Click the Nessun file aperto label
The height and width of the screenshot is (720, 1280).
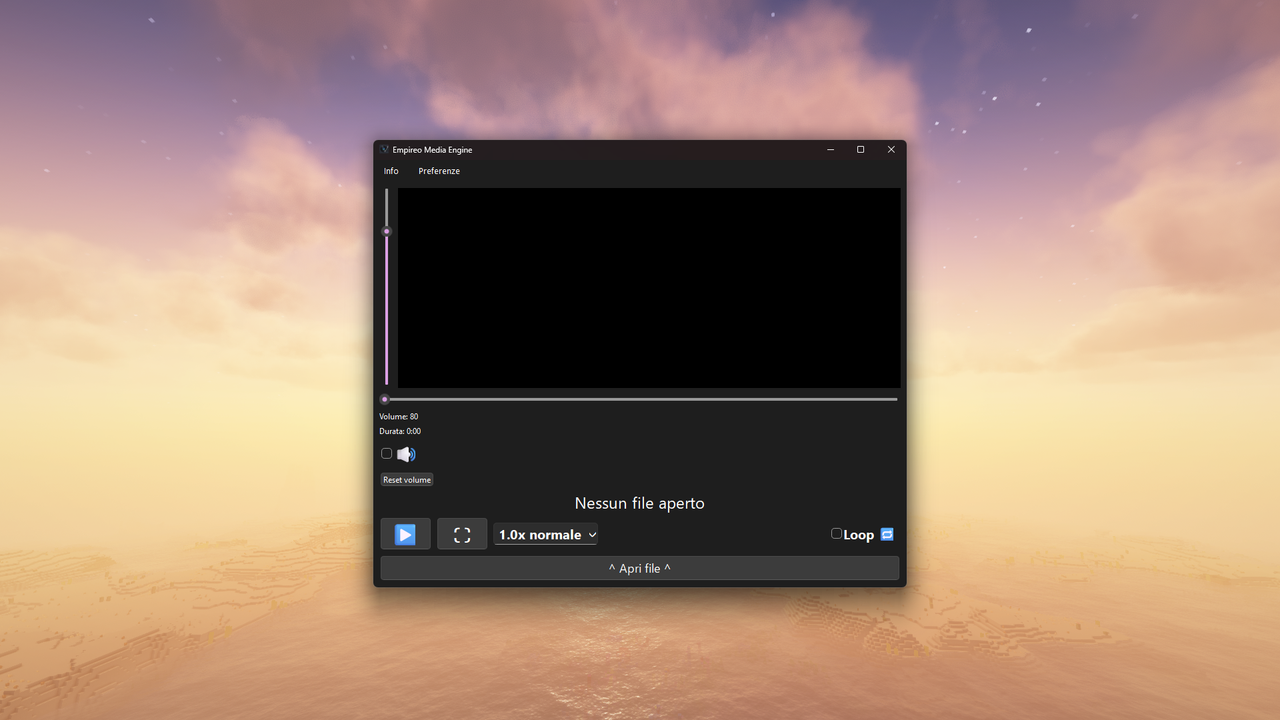coord(640,503)
